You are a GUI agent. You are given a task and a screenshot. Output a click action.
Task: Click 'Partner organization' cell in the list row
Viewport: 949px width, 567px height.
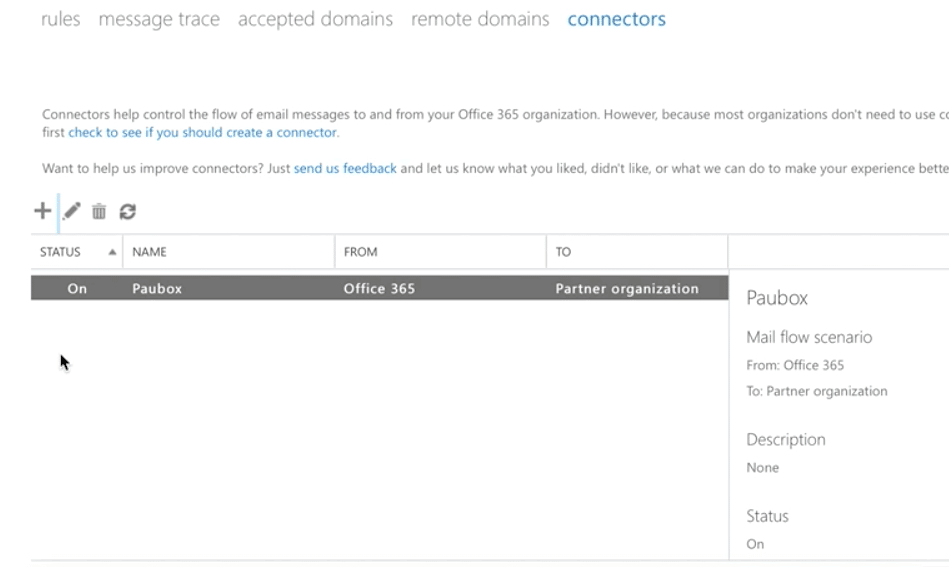coord(627,289)
